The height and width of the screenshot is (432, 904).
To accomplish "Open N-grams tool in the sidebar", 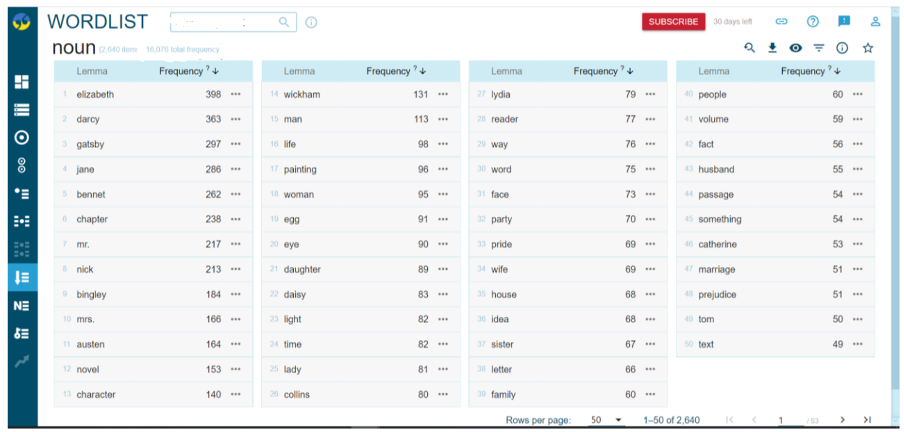I will point(21,305).
